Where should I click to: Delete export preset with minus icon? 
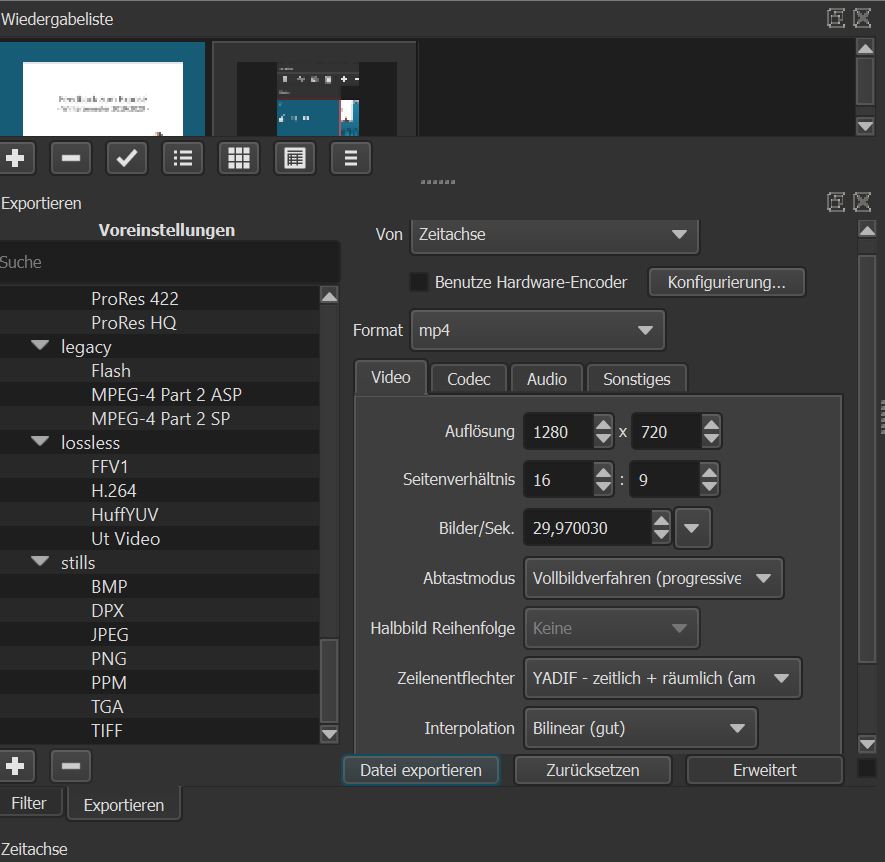[70, 766]
